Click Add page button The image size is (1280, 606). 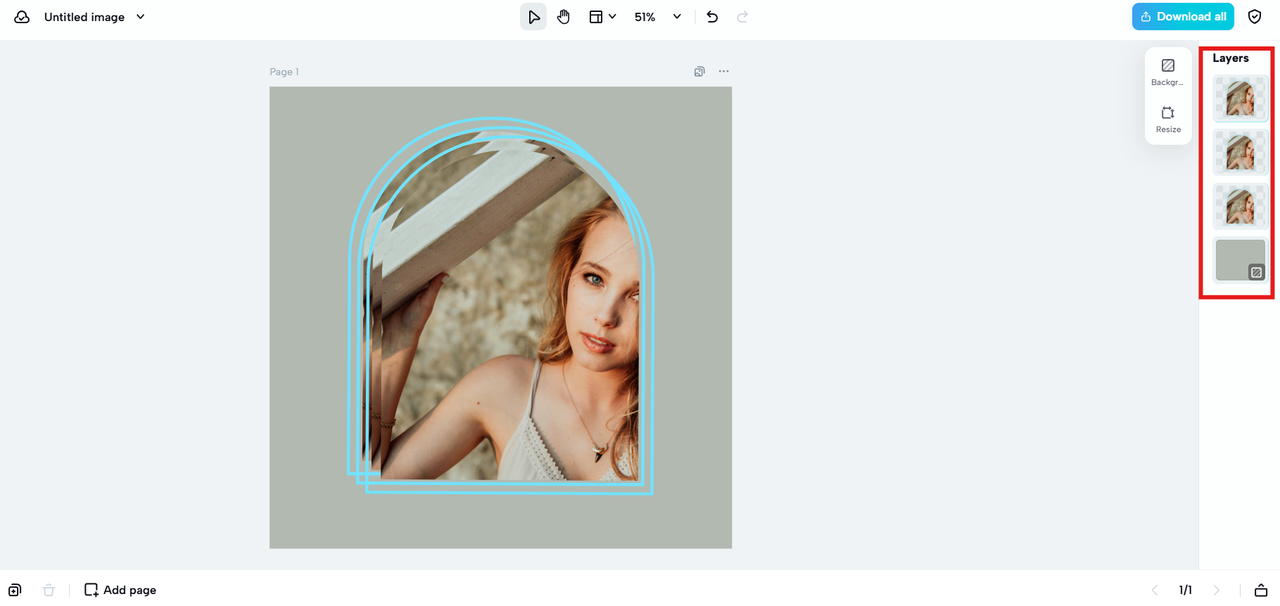[120, 590]
